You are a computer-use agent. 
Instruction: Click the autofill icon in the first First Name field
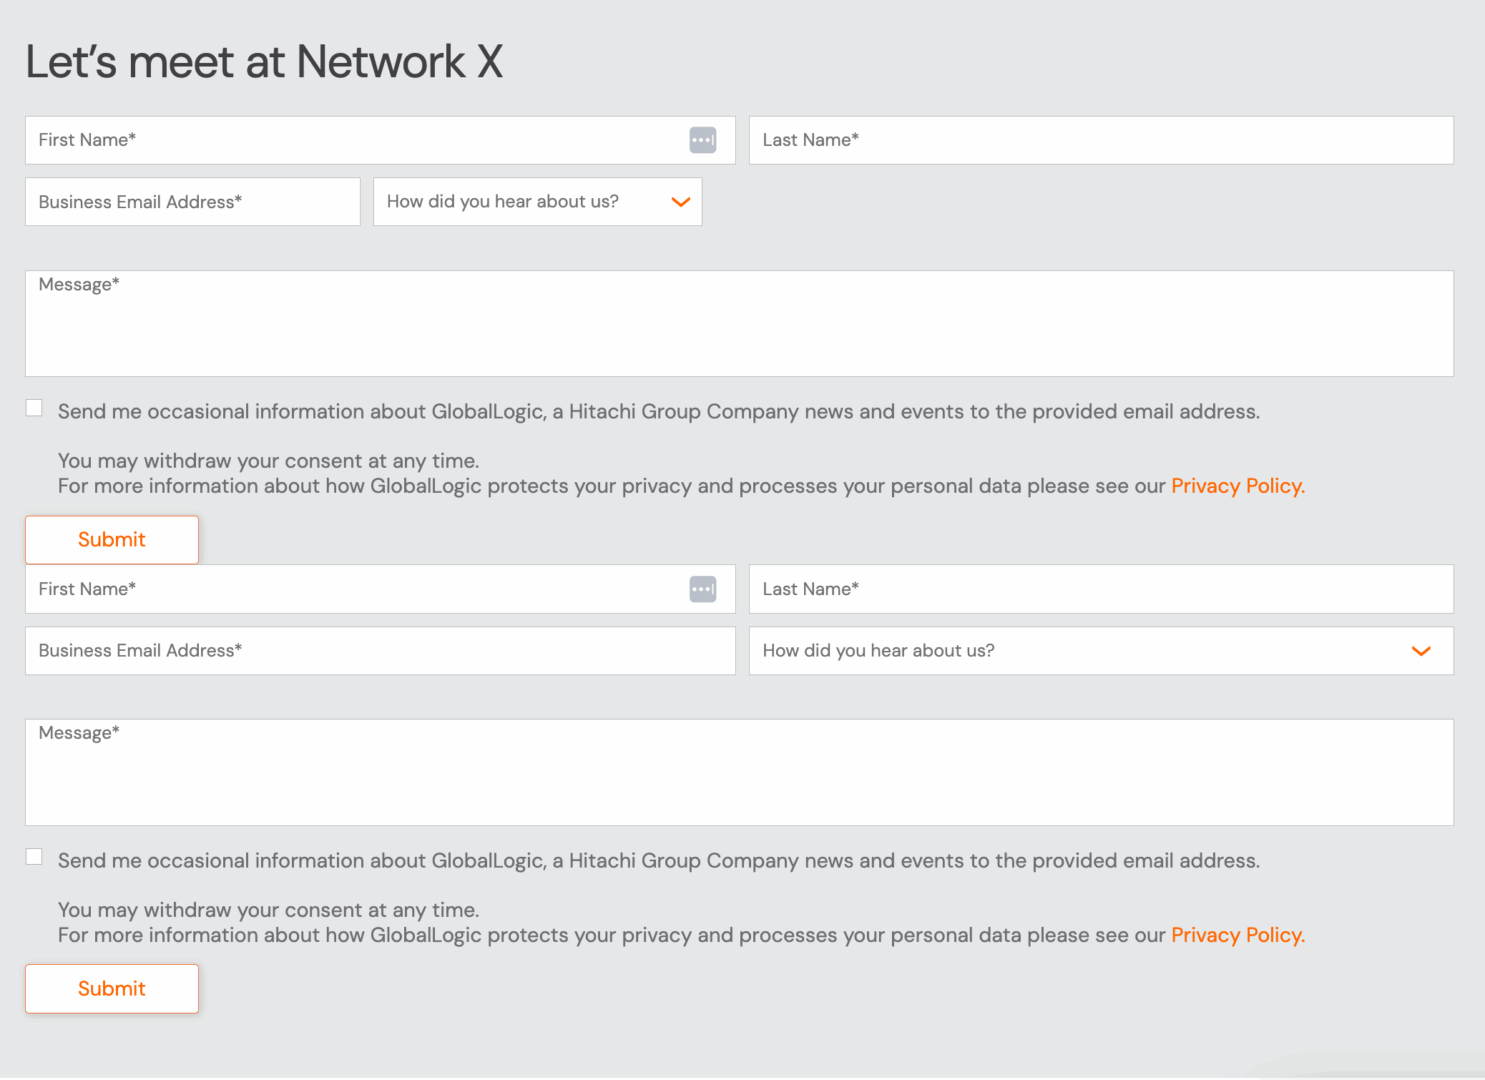[x=703, y=140]
